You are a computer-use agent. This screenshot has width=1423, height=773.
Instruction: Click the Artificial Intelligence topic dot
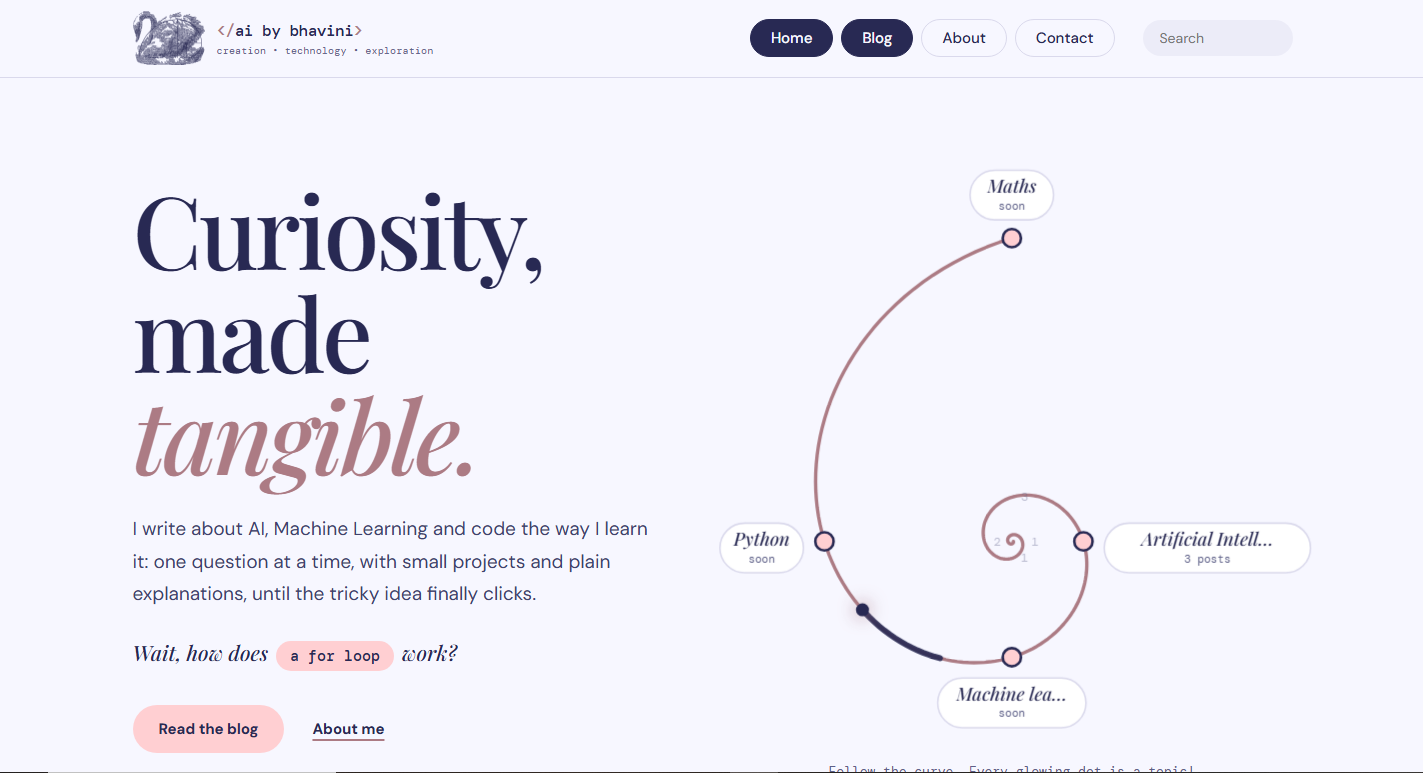click(x=1083, y=541)
